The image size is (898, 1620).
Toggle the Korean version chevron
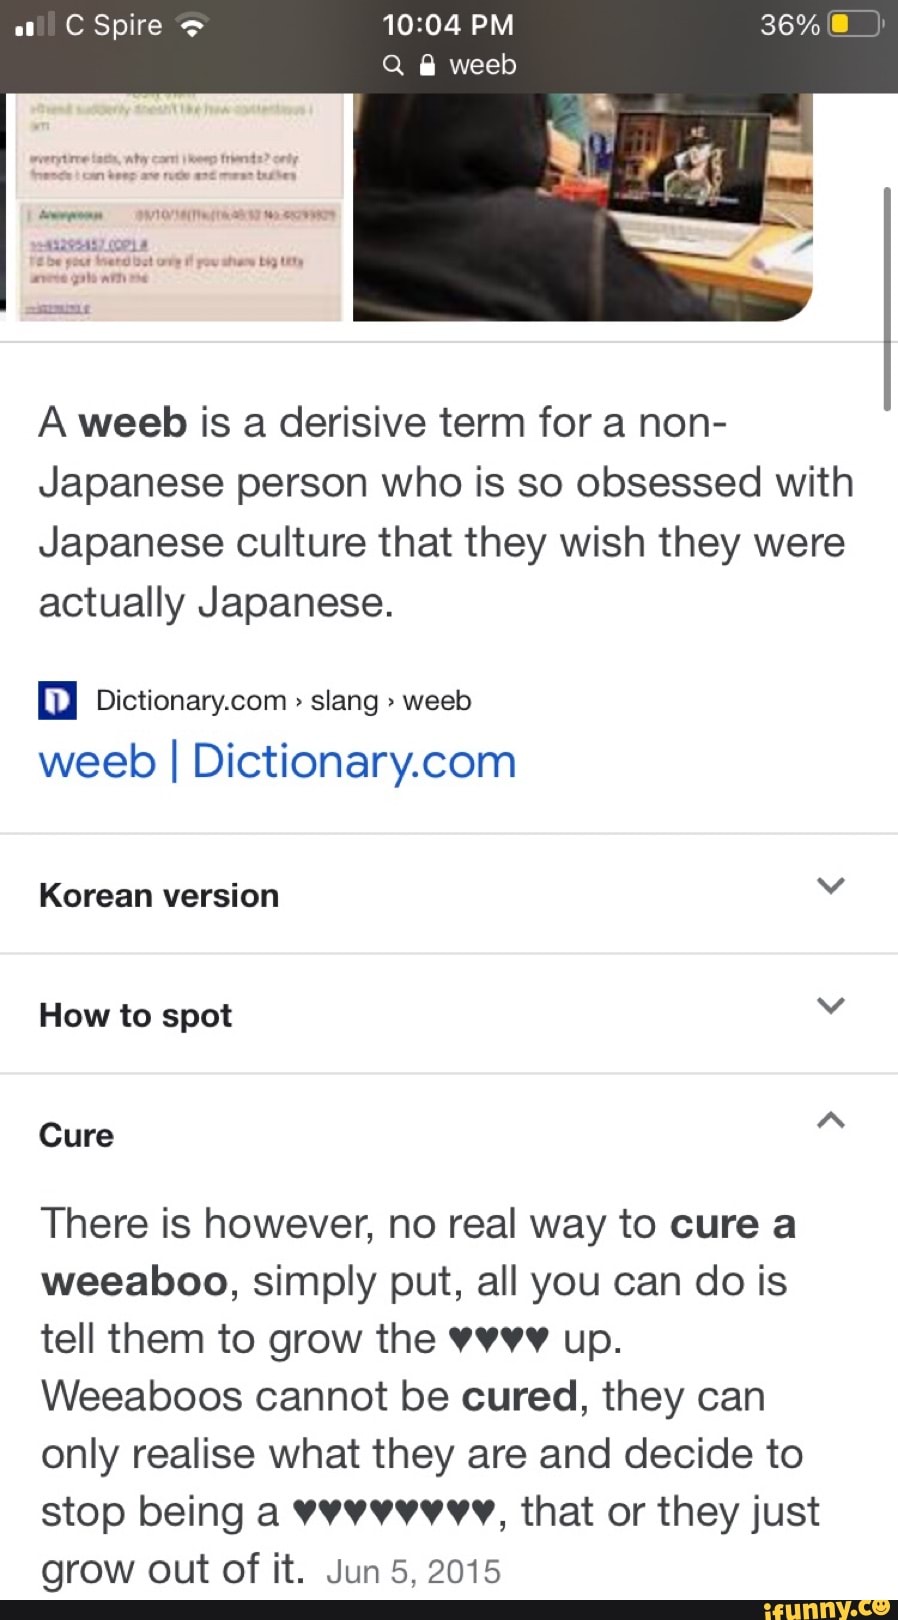[830, 885]
